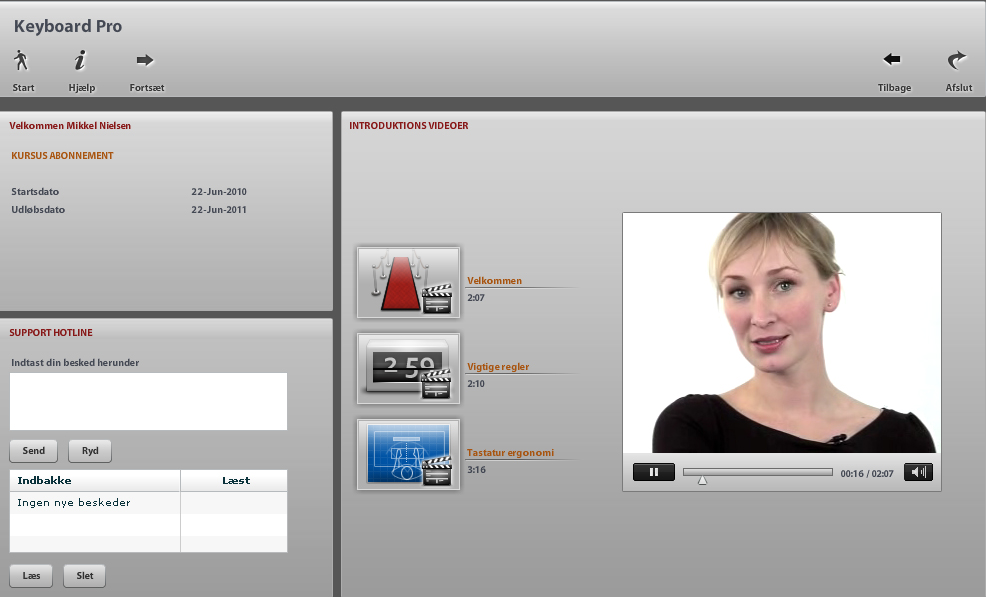Open the Velkommen red carpet video thumbnail
Screen dimensions: 986x597
tap(408, 282)
